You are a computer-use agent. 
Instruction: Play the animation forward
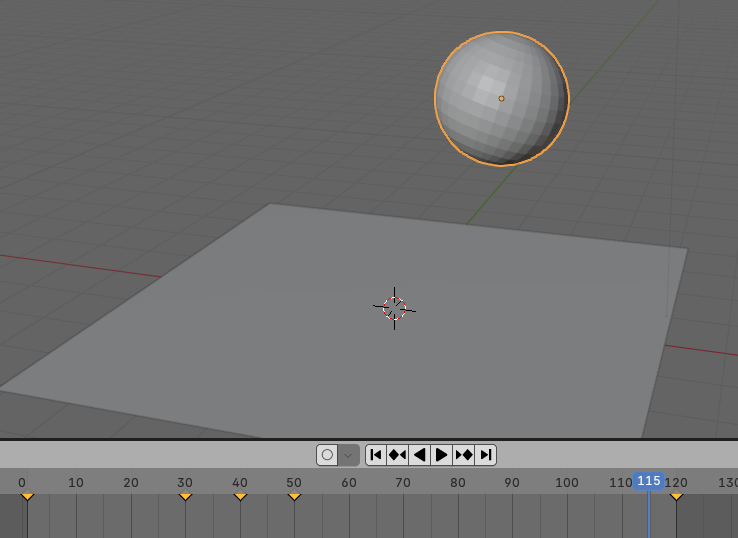click(x=441, y=455)
